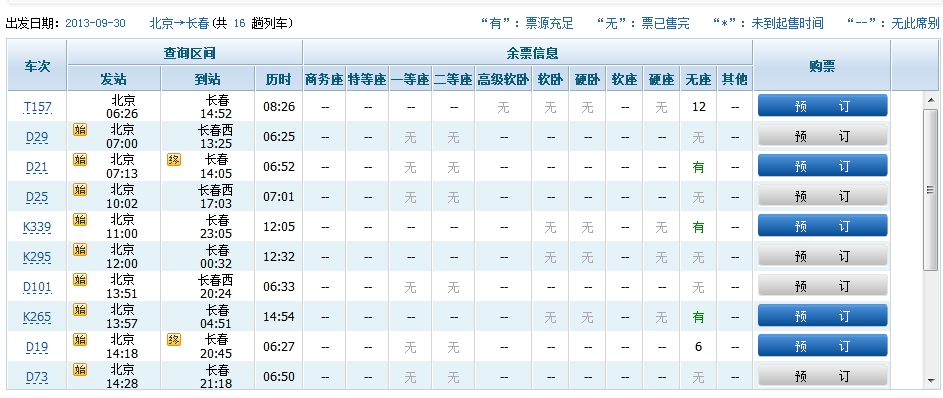943x398 pixels.
Task: Open train D19 details link
Action: coord(37,347)
